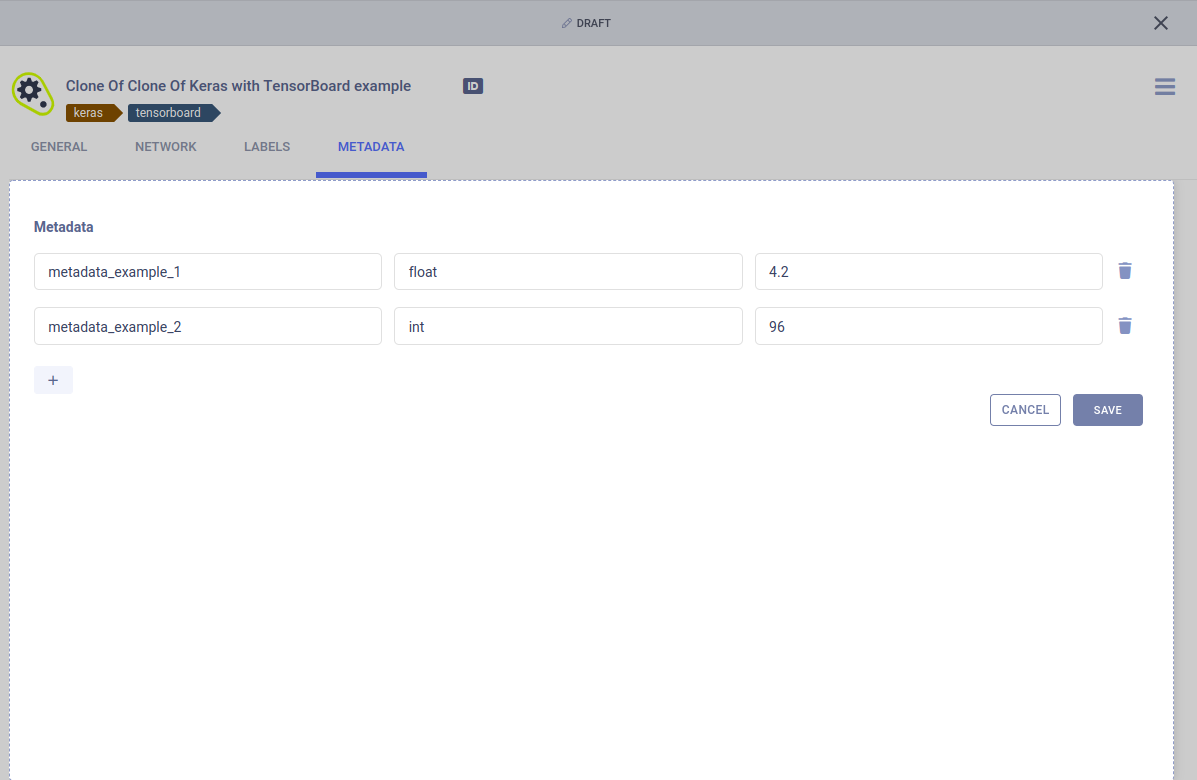
Task: Cancel the metadata edits
Action: coord(1025,410)
